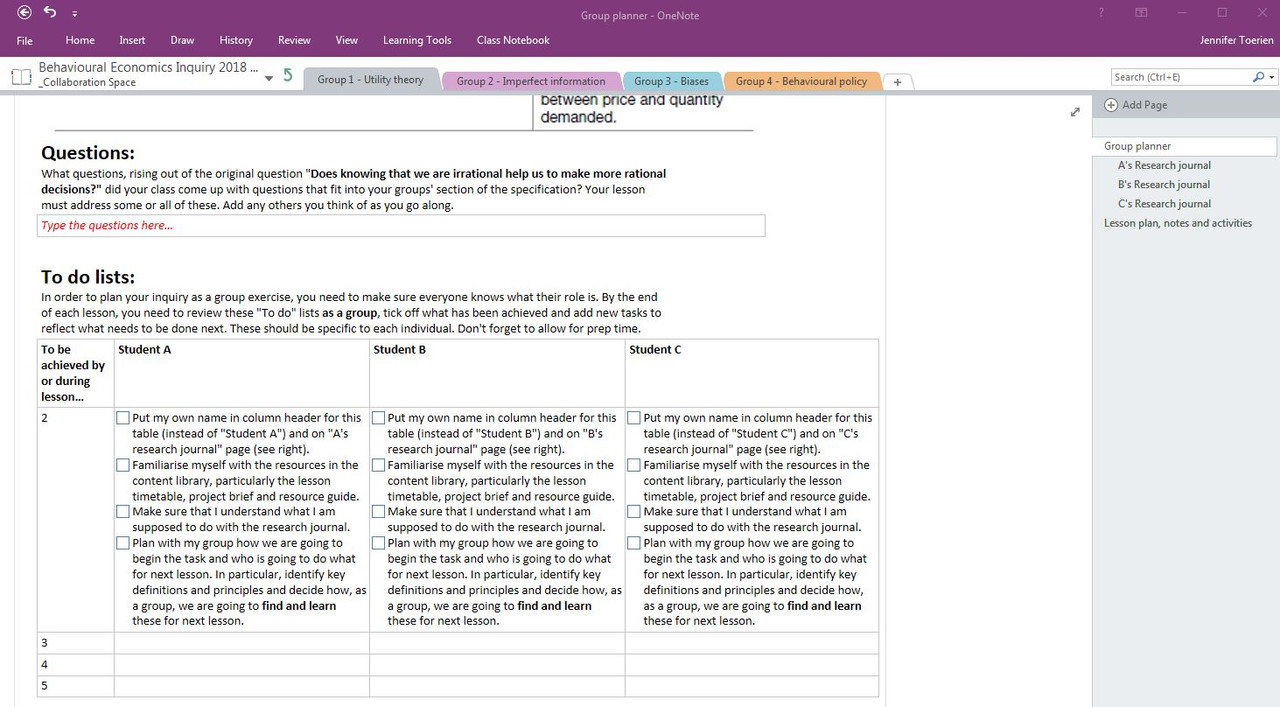The width and height of the screenshot is (1280, 707).
Task: Open the File menu
Action: point(25,40)
